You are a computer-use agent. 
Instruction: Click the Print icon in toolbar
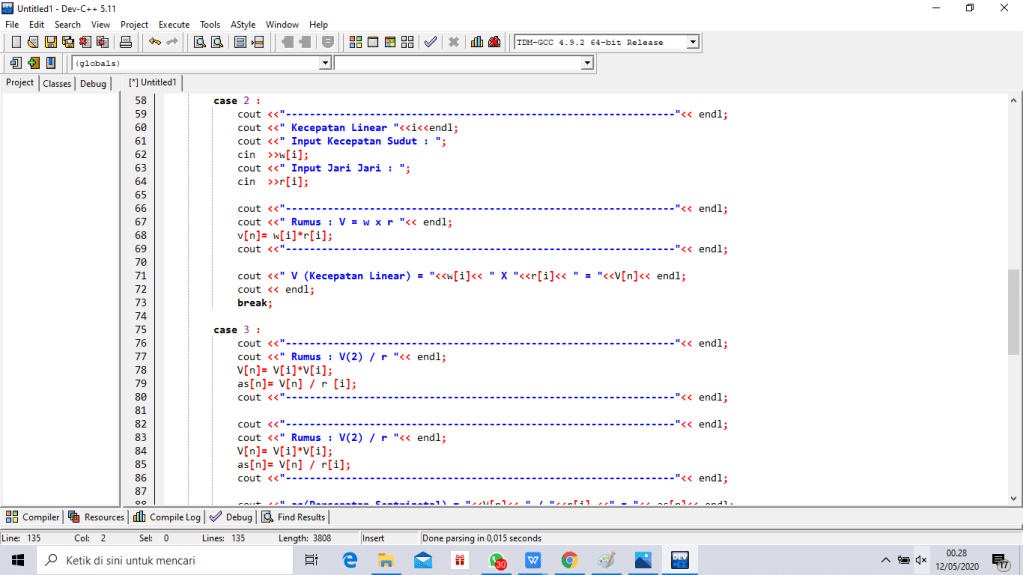[126, 42]
